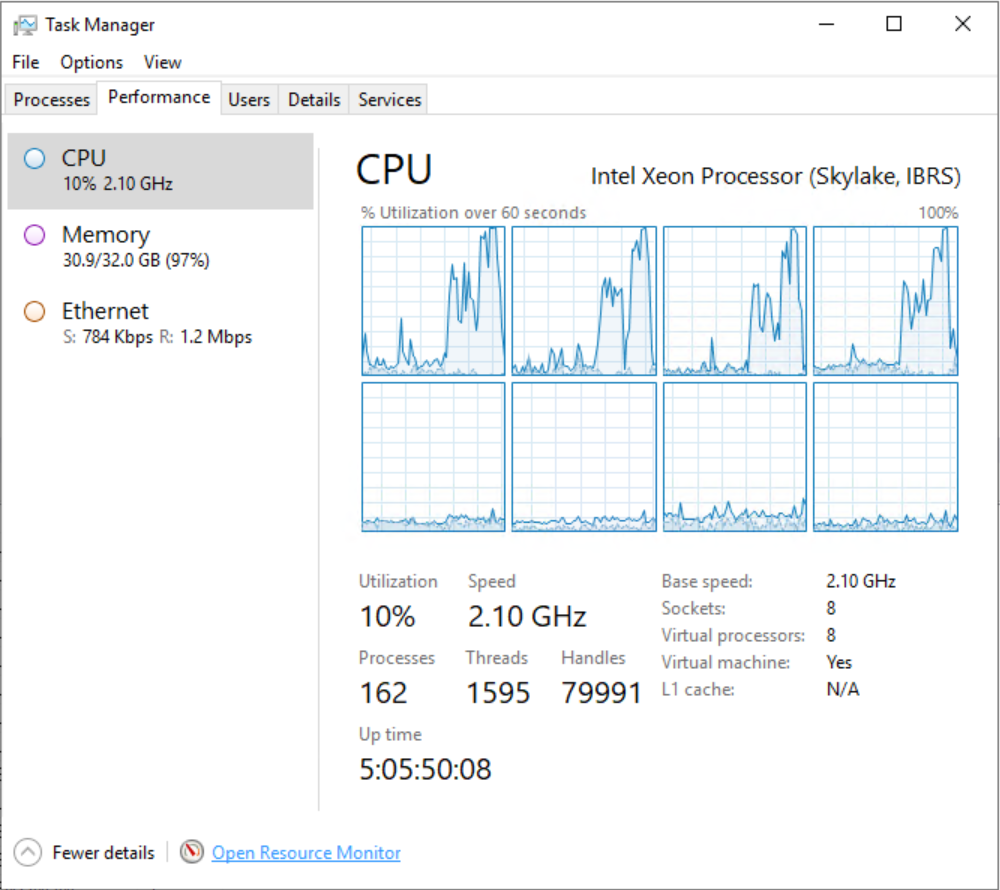The height and width of the screenshot is (890, 1000).
Task: Select the CPU blue circle icon
Action: pos(34,158)
